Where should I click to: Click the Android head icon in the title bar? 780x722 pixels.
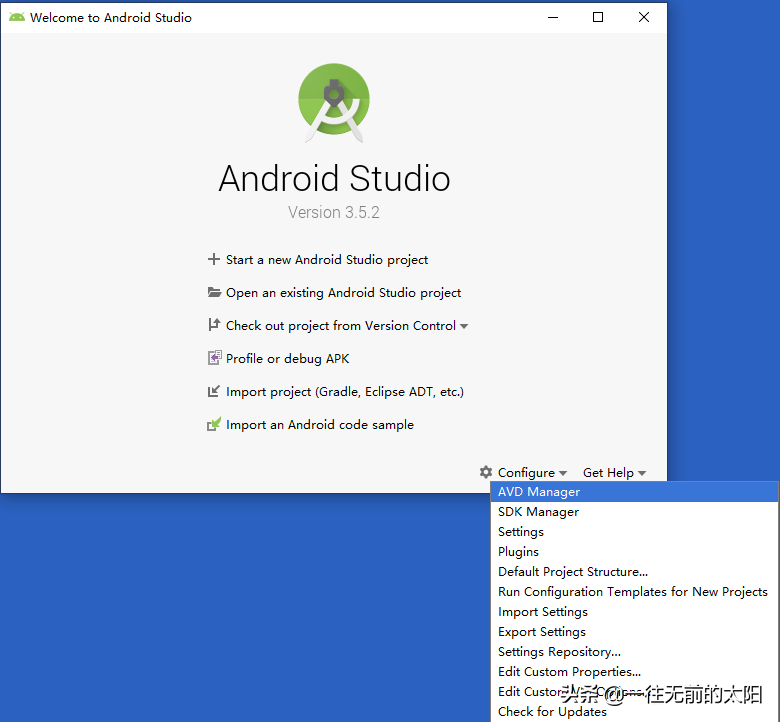coord(17,17)
